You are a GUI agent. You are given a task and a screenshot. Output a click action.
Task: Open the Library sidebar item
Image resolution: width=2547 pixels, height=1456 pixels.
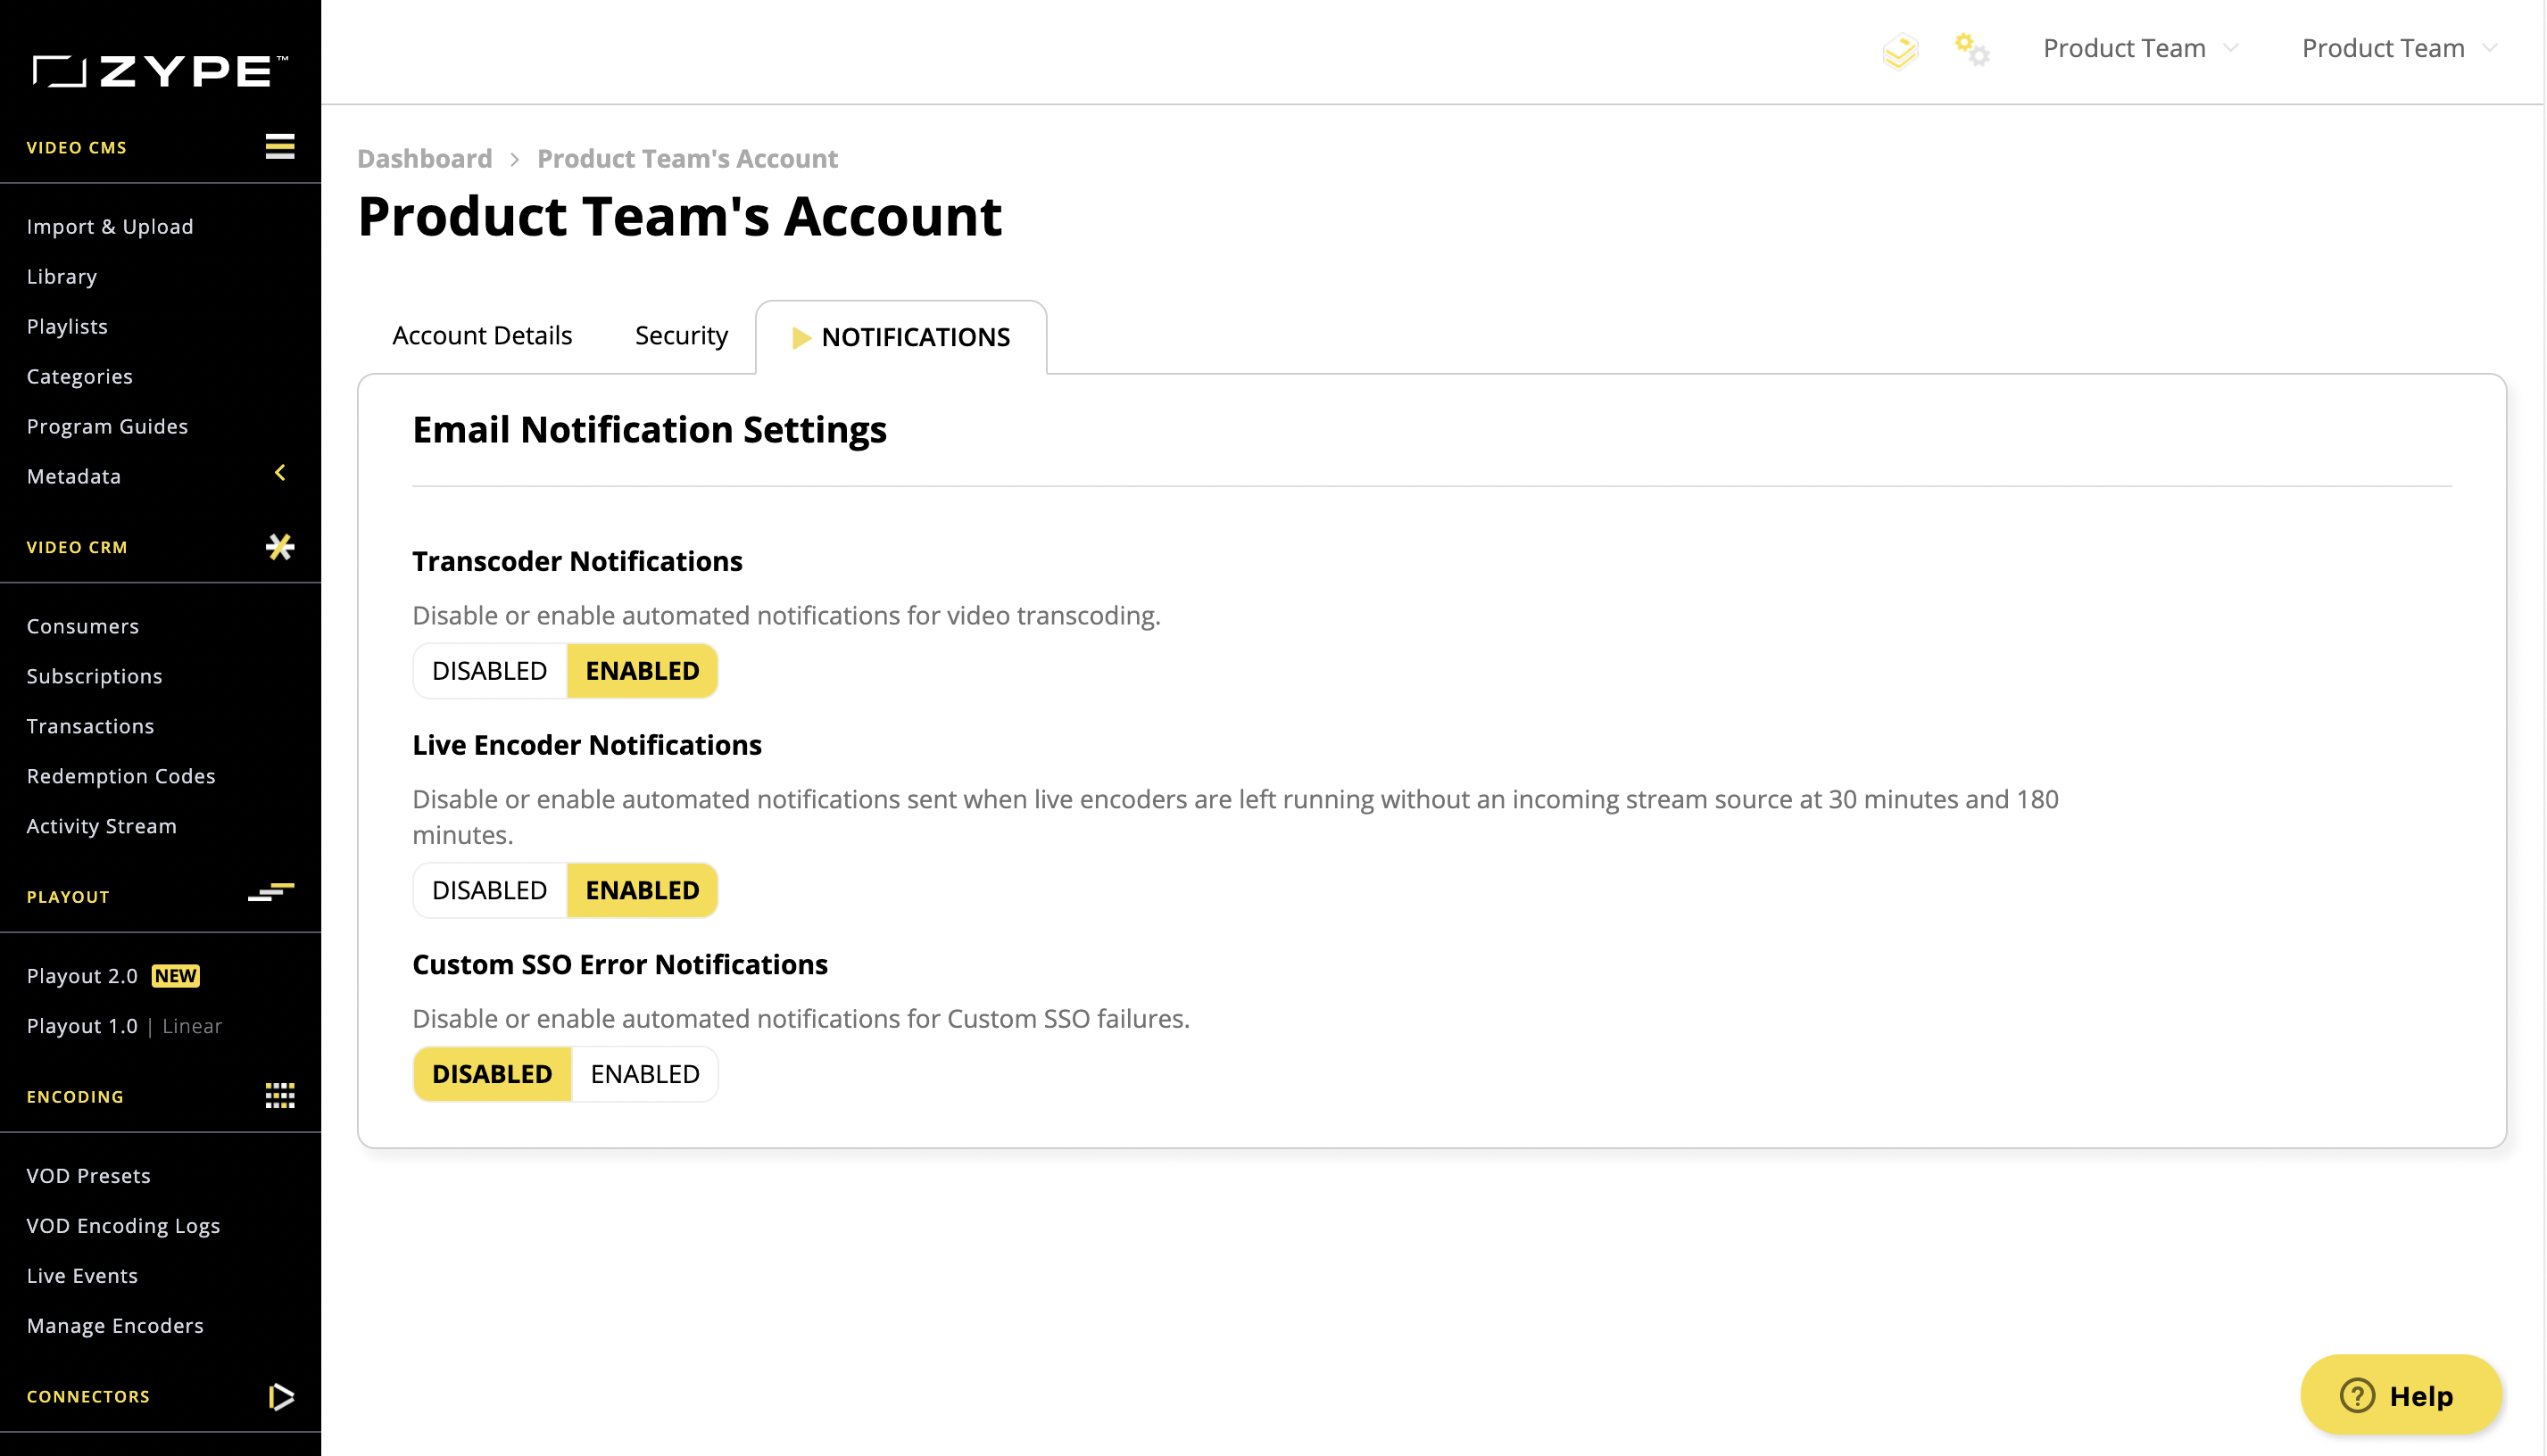coord(62,276)
